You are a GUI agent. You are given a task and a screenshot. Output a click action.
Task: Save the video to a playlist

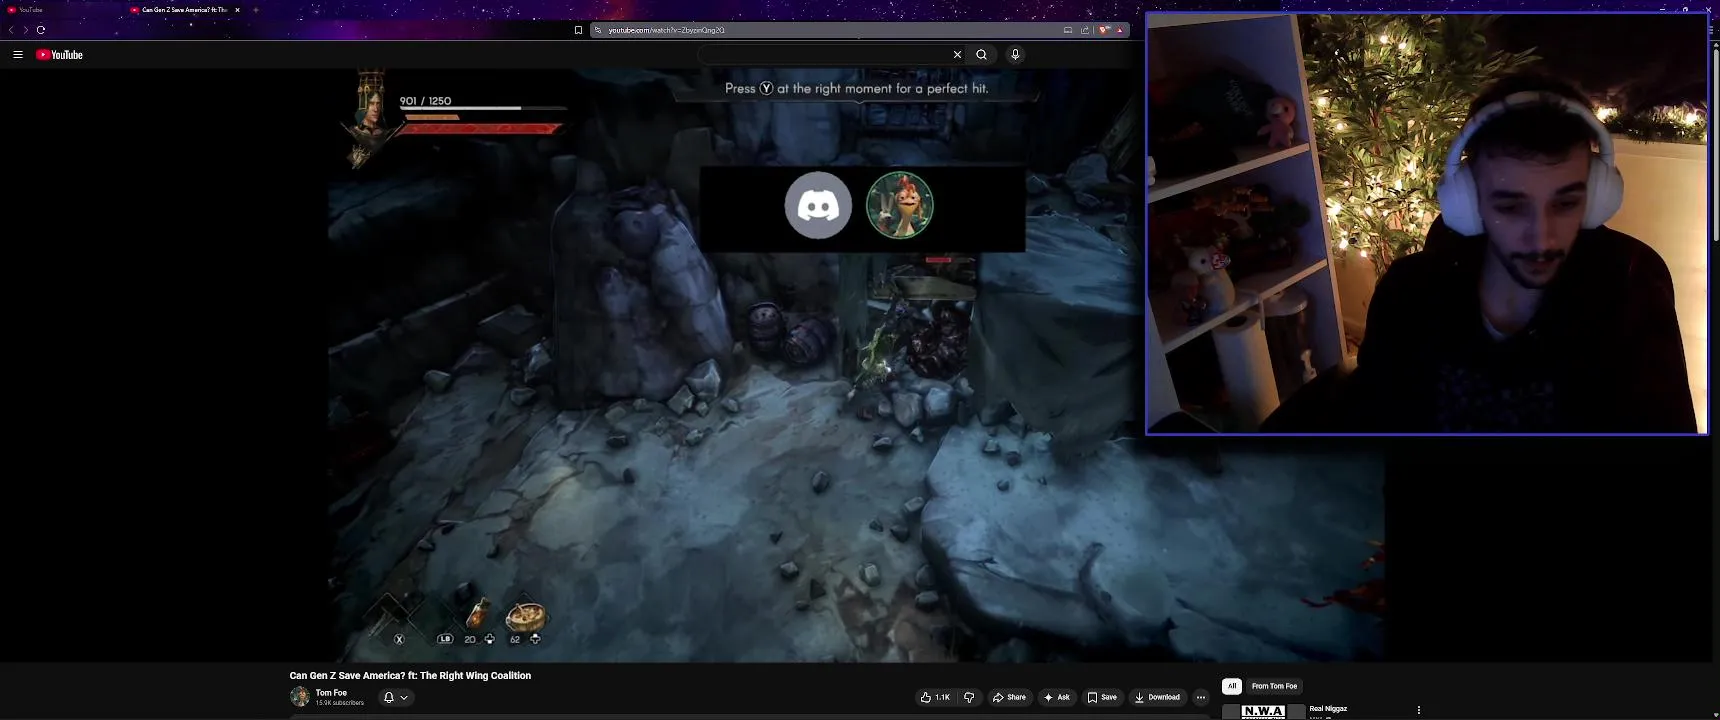pos(1102,698)
